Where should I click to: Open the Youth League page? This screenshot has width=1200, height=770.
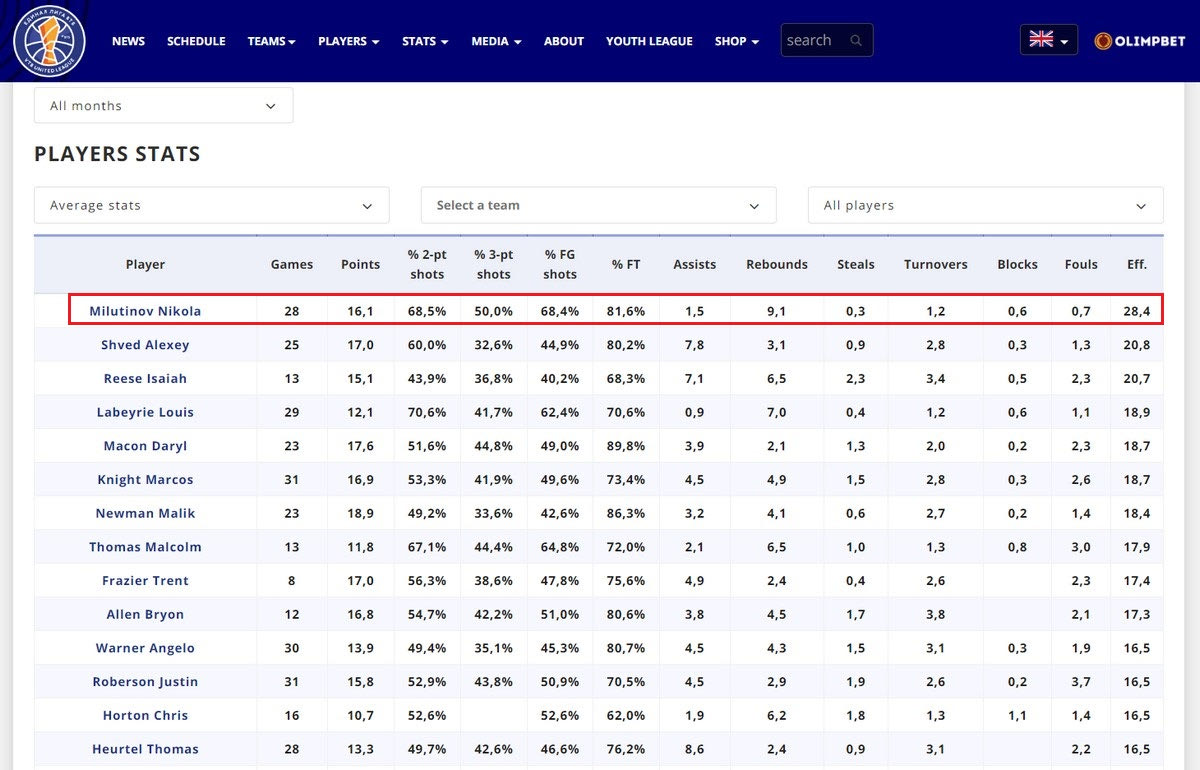(x=649, y=41)
